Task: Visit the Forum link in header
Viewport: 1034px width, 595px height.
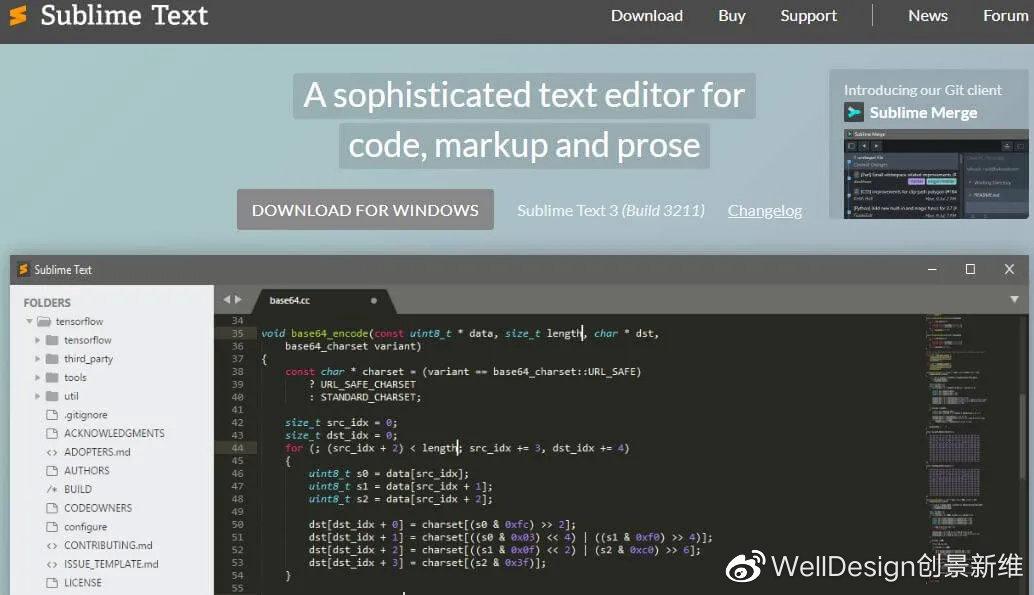Action: point(1005,16)
